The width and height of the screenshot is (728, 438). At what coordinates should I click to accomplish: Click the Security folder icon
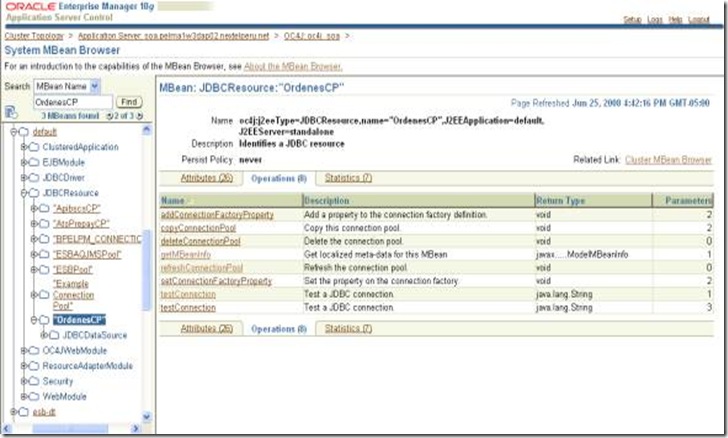34,381
